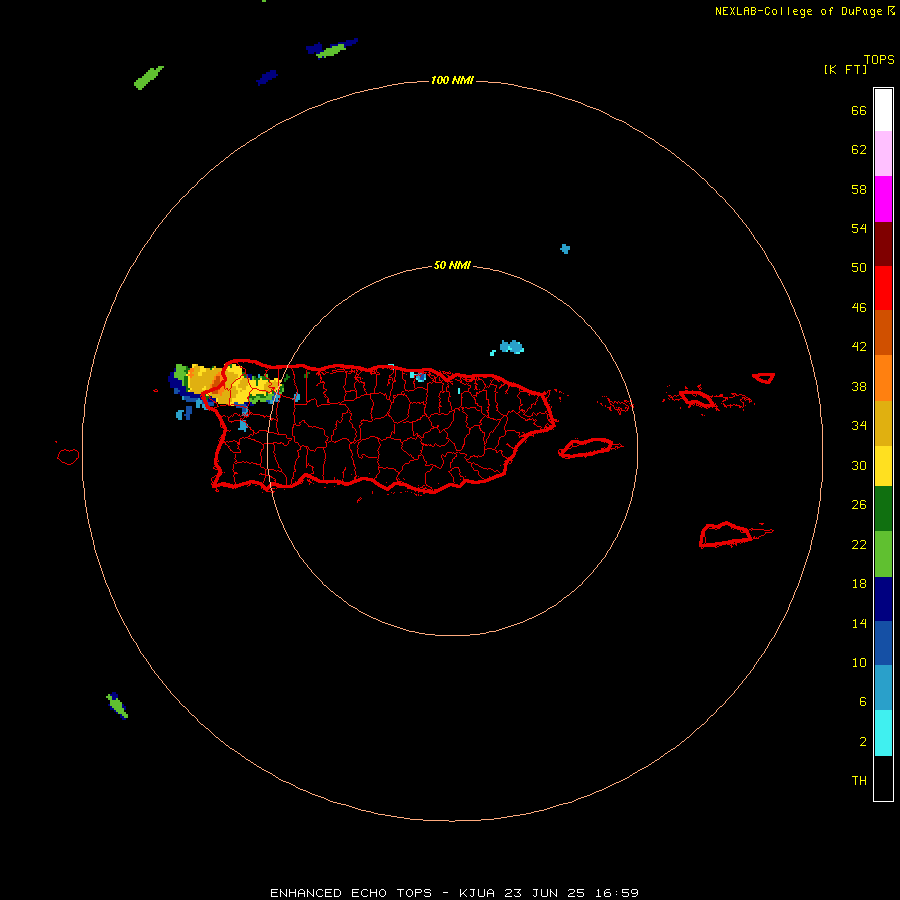Click the legend value 58
This screenshot has height=900, width=900.
[x=859, y=189]
